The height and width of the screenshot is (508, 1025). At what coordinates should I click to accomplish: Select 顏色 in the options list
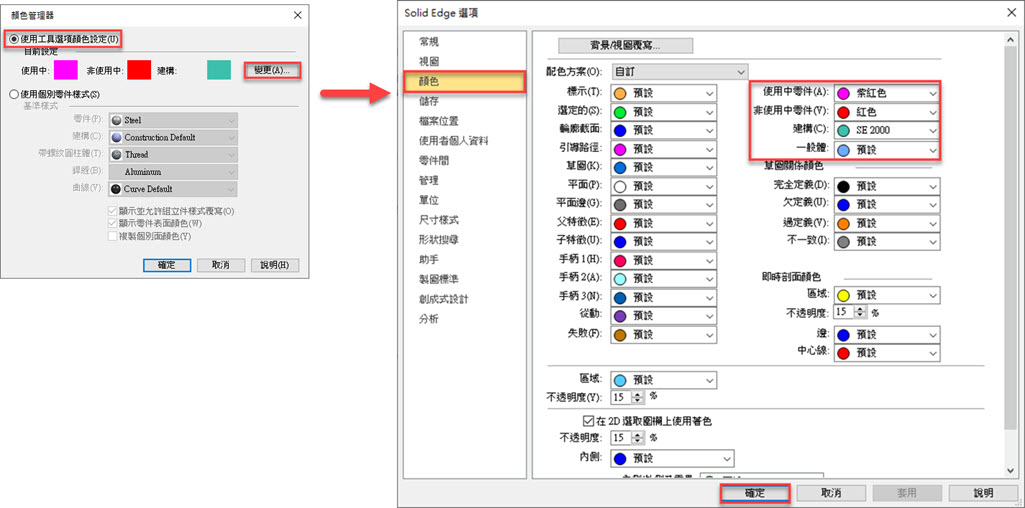465,82
